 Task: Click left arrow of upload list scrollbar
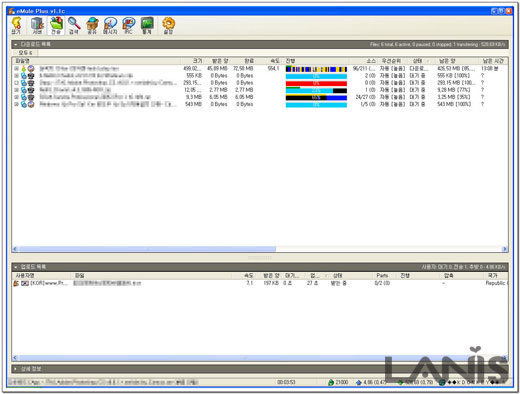(15, 358)
